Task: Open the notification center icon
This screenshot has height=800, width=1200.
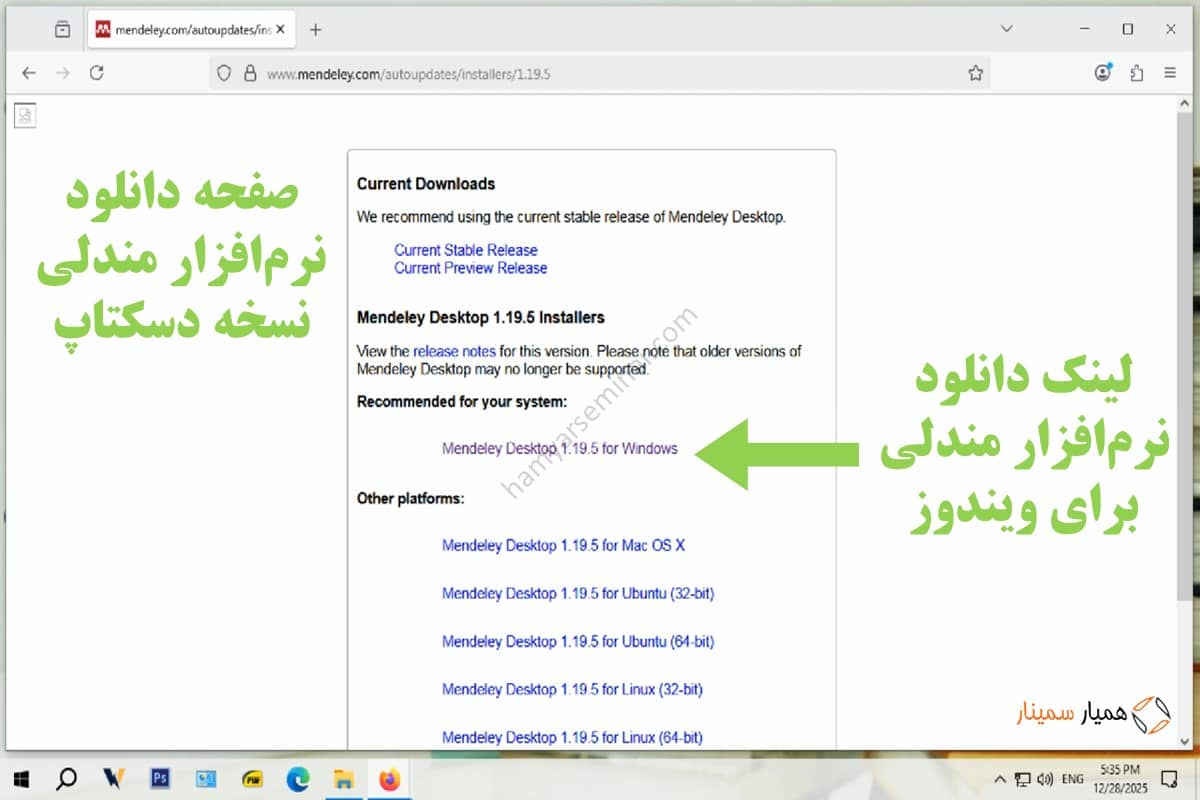Action: tap(1171, 778)
